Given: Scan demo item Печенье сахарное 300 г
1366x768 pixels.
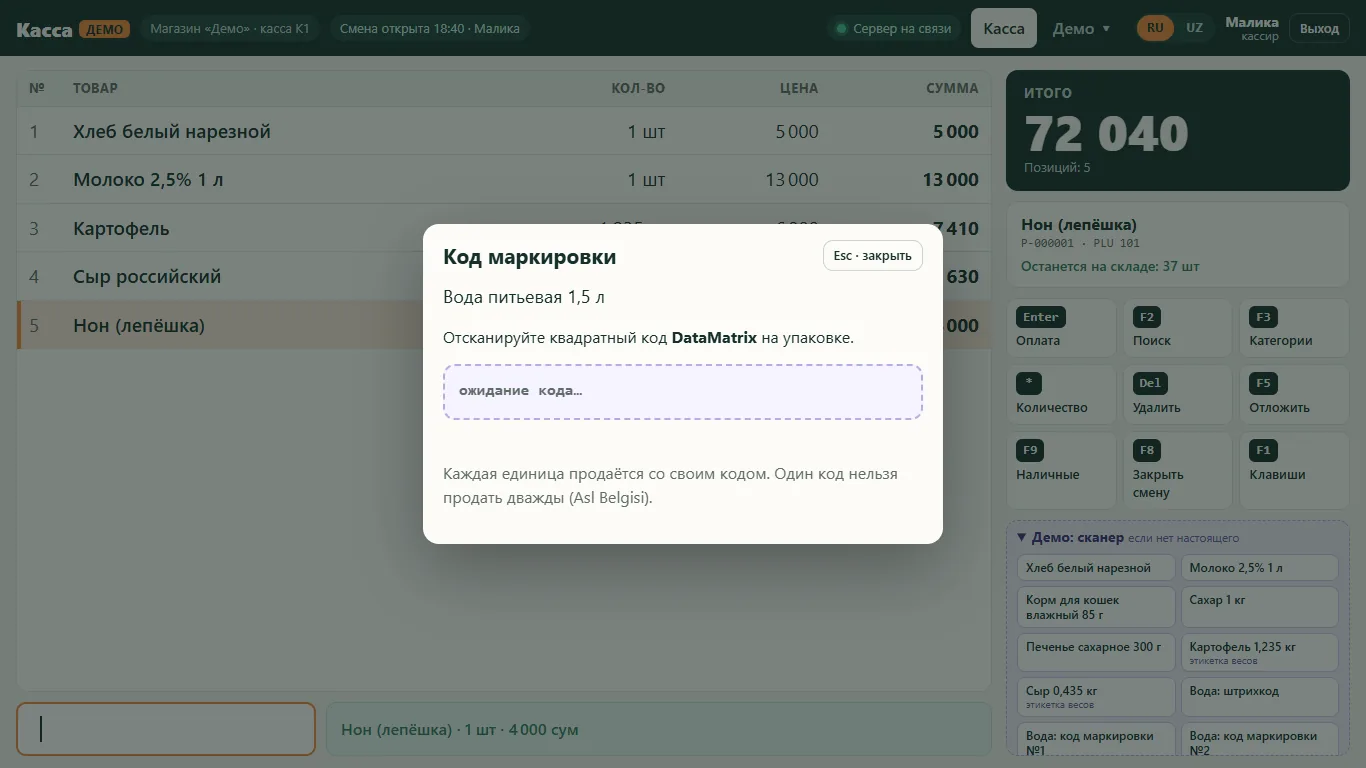Looking at the screenshot, I should pyautogui.click(x=1096, y=653).
